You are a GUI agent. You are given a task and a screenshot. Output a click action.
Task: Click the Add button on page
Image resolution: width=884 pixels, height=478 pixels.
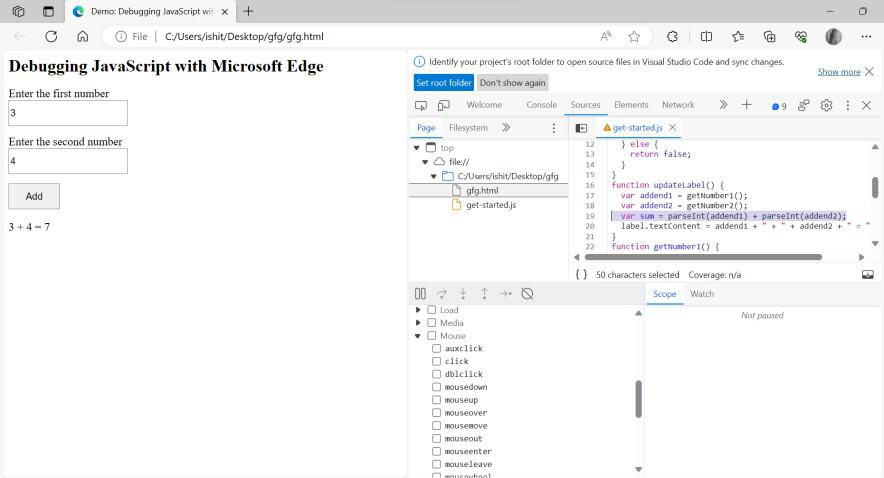[34, 196]
